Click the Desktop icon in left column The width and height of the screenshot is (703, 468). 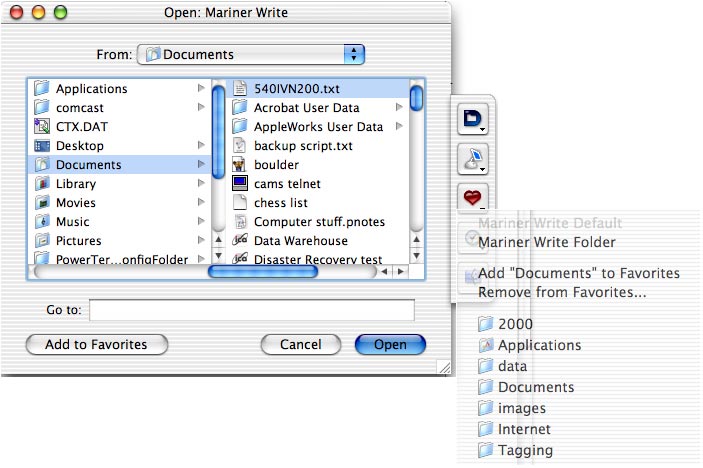point(42,145)
